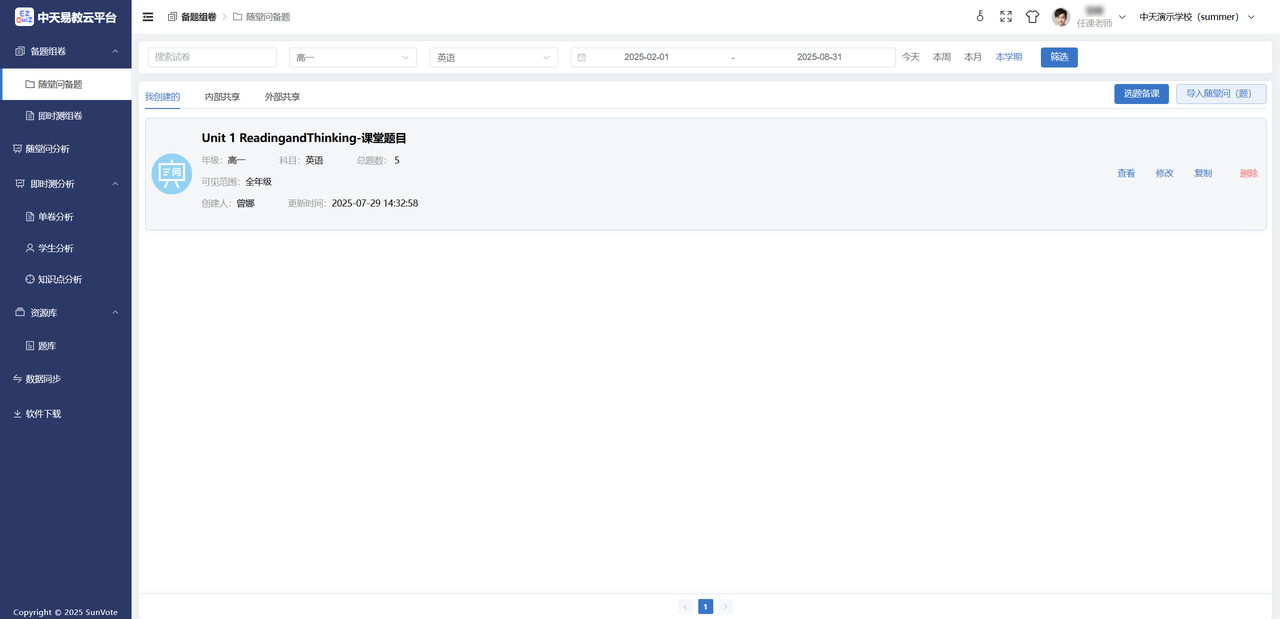The width and height of the screenshot is (1280, 619).
Task: Click the key icon in top bar
Action: (980, 17)
